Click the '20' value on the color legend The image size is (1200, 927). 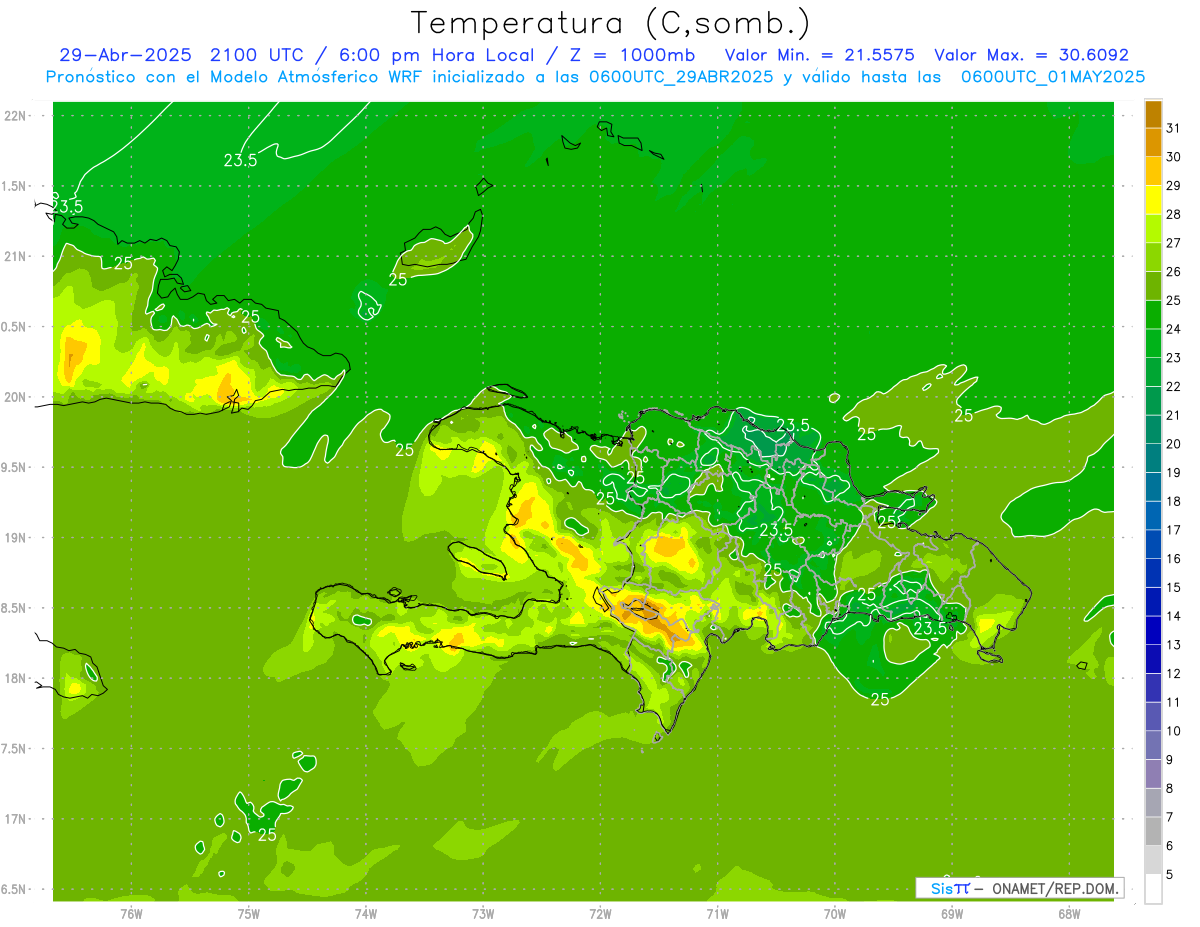pyautogui.click(x=1173, y=444)
